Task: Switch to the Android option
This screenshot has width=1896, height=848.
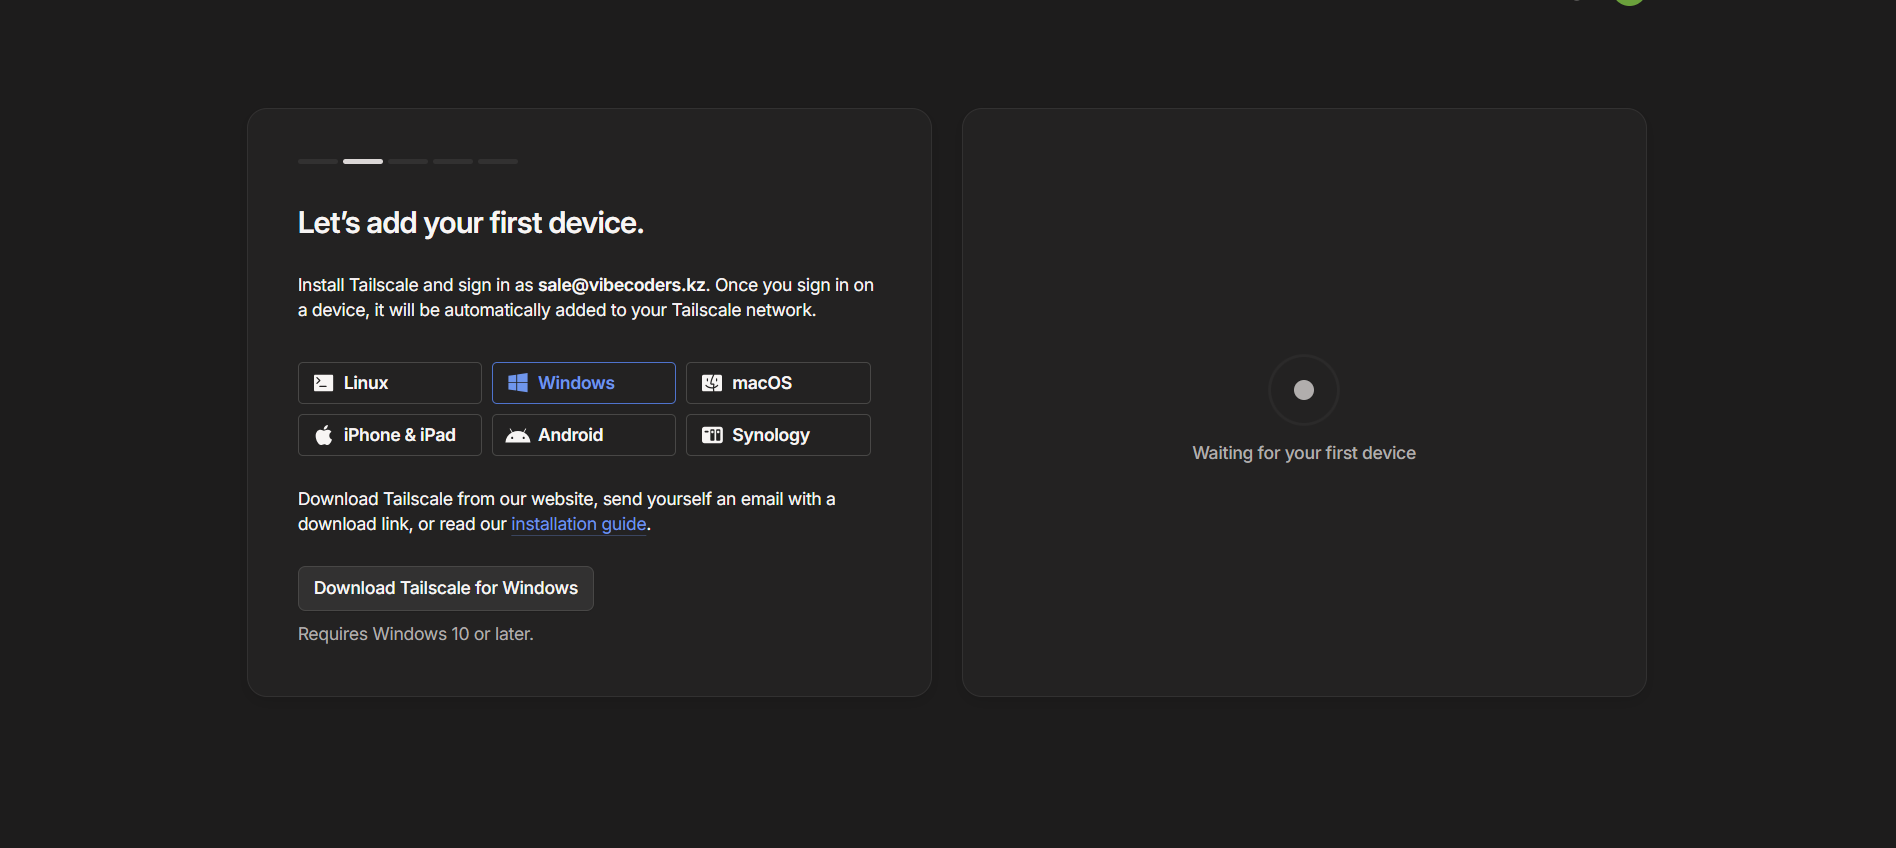Action: [584, 435]
